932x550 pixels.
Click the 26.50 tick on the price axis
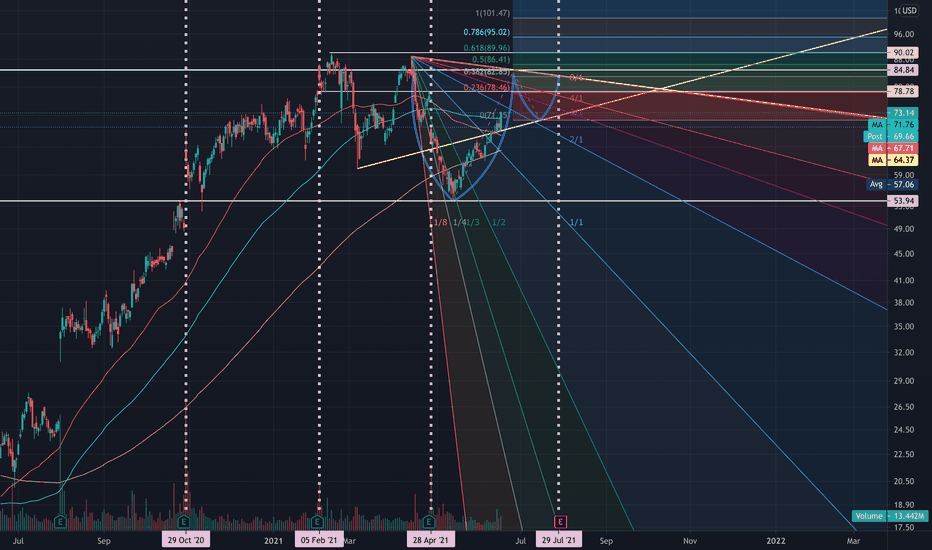point(903,407)
